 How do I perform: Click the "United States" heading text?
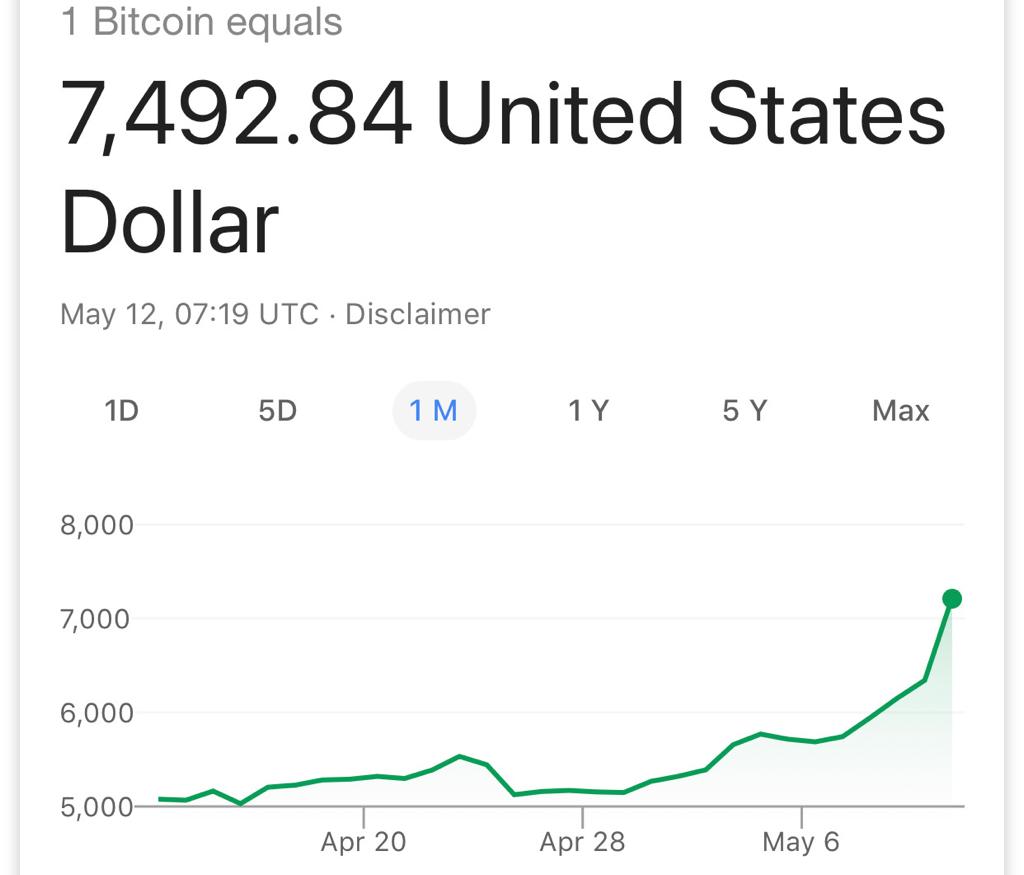click(691, 116)
